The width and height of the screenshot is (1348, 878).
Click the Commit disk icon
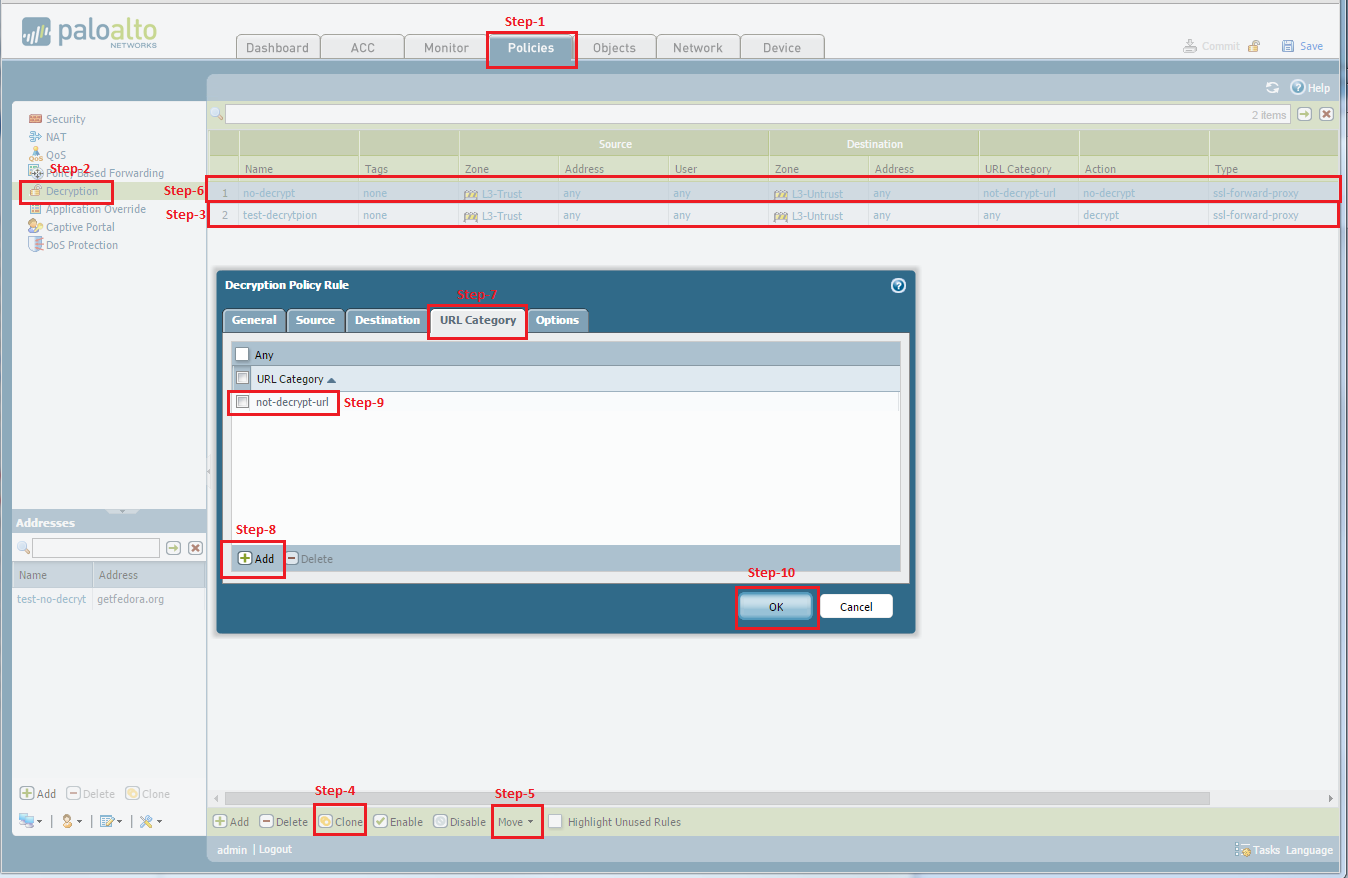[1190, 46]
